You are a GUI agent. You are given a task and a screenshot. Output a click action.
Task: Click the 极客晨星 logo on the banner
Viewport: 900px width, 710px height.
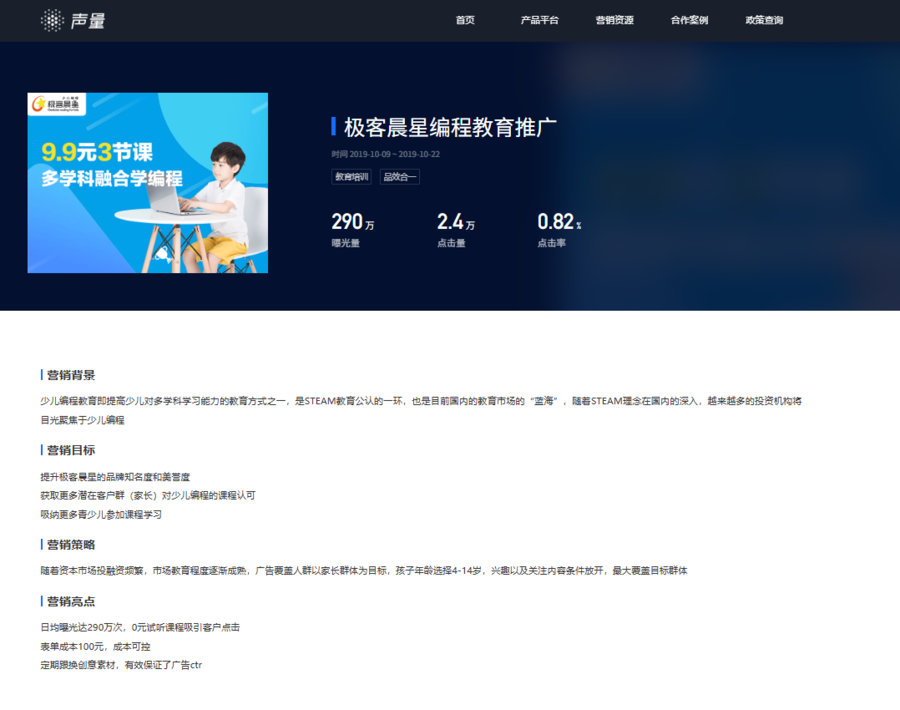point(56,104)
